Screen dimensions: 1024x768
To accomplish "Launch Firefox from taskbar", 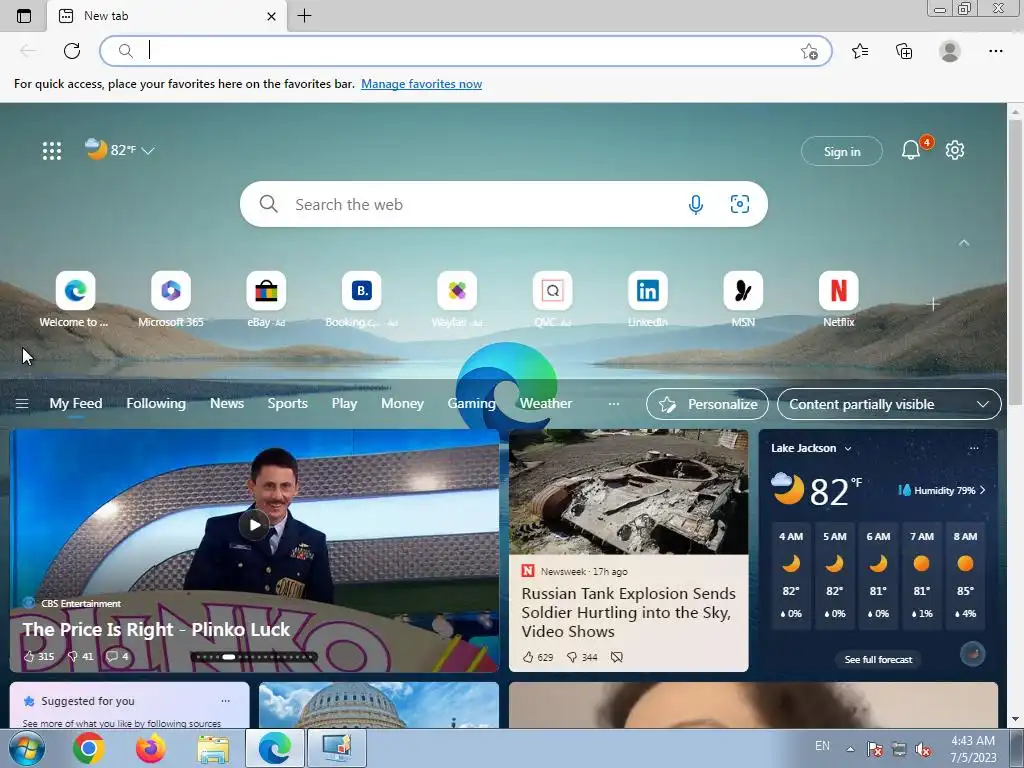I will click(151, 748).
